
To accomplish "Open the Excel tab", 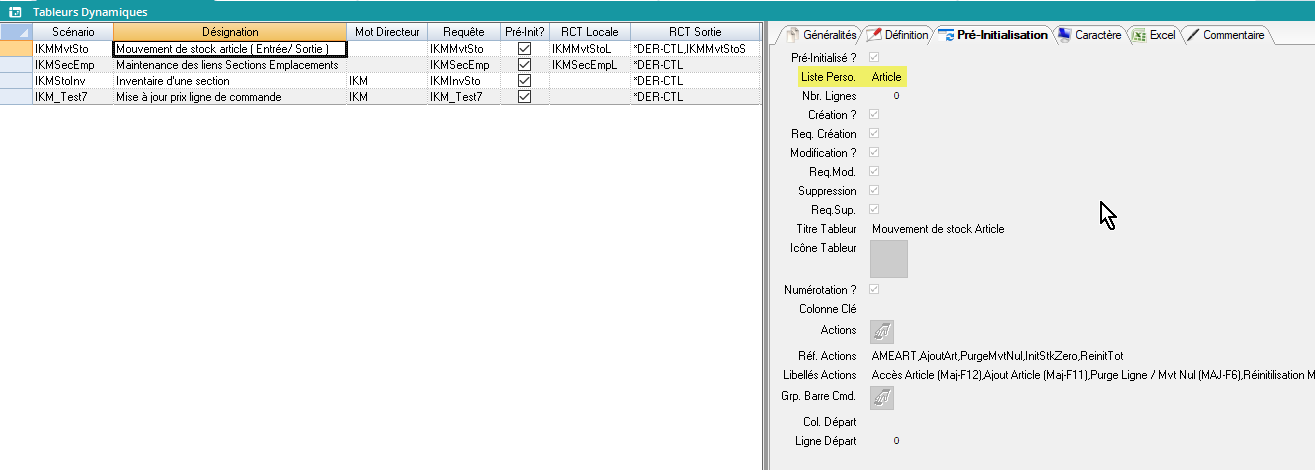I will coord(1154,35).
